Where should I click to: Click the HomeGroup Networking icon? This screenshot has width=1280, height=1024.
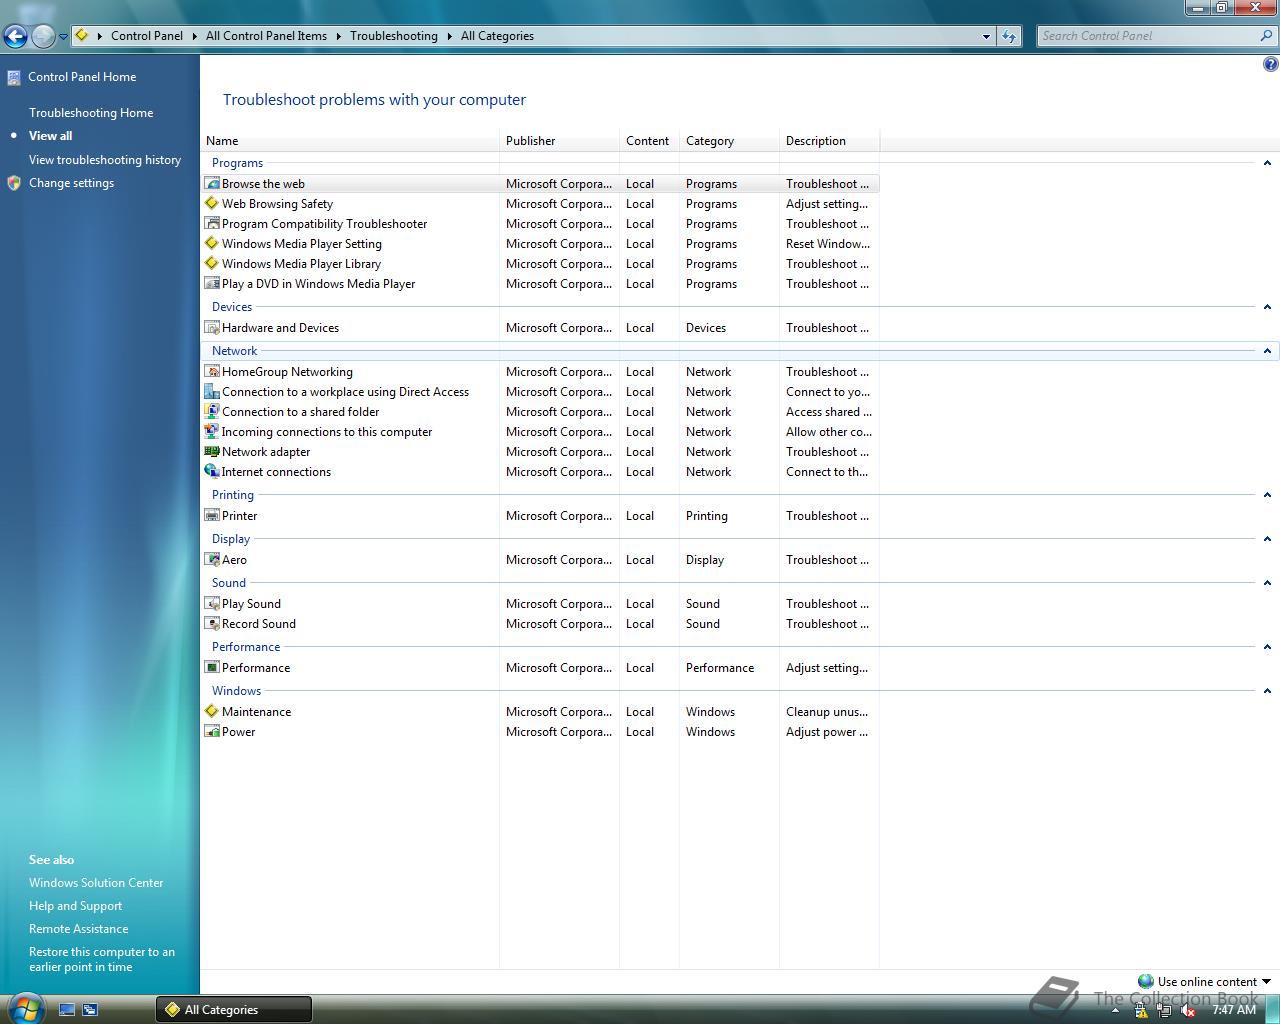[x=212, y=371]
